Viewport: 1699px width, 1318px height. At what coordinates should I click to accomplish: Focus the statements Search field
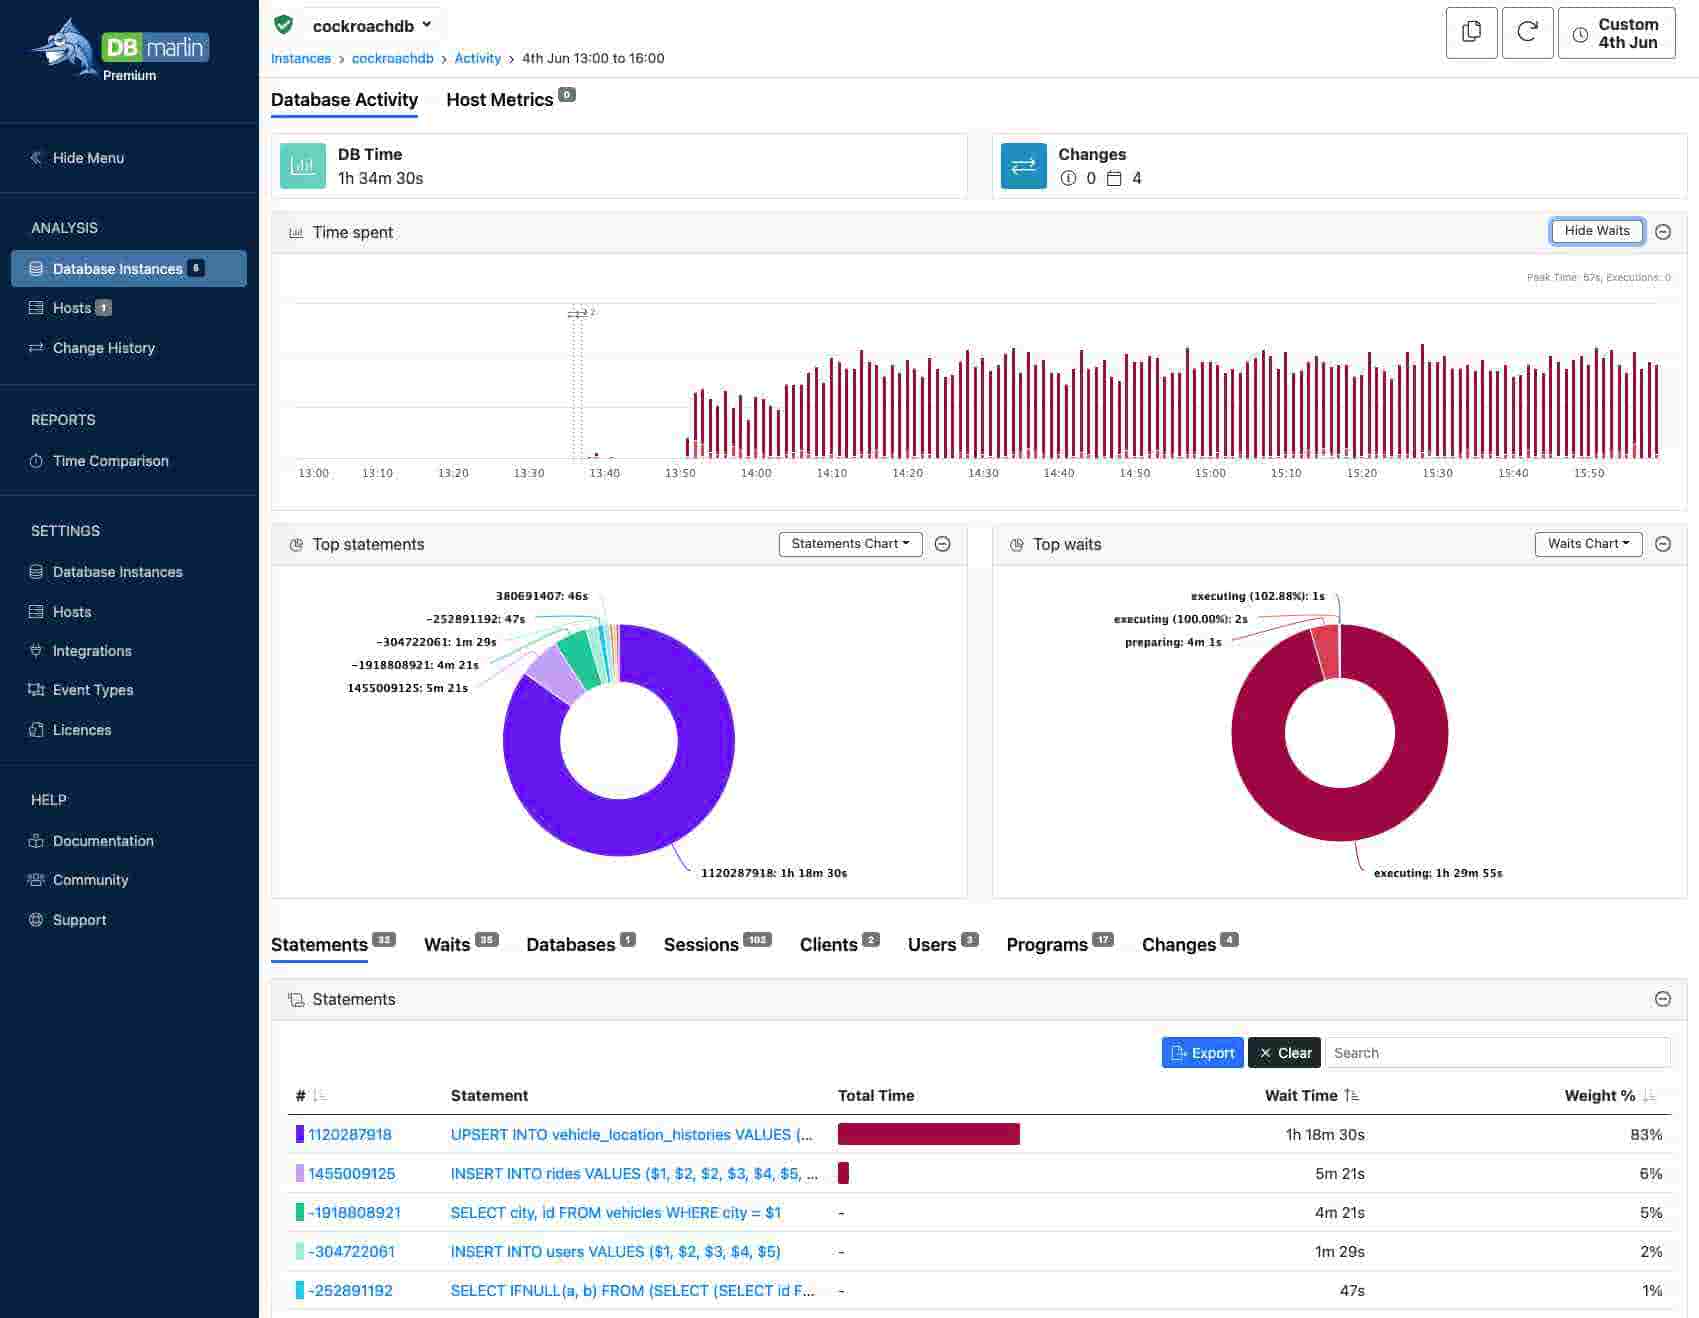(x=1497, y=1053)
